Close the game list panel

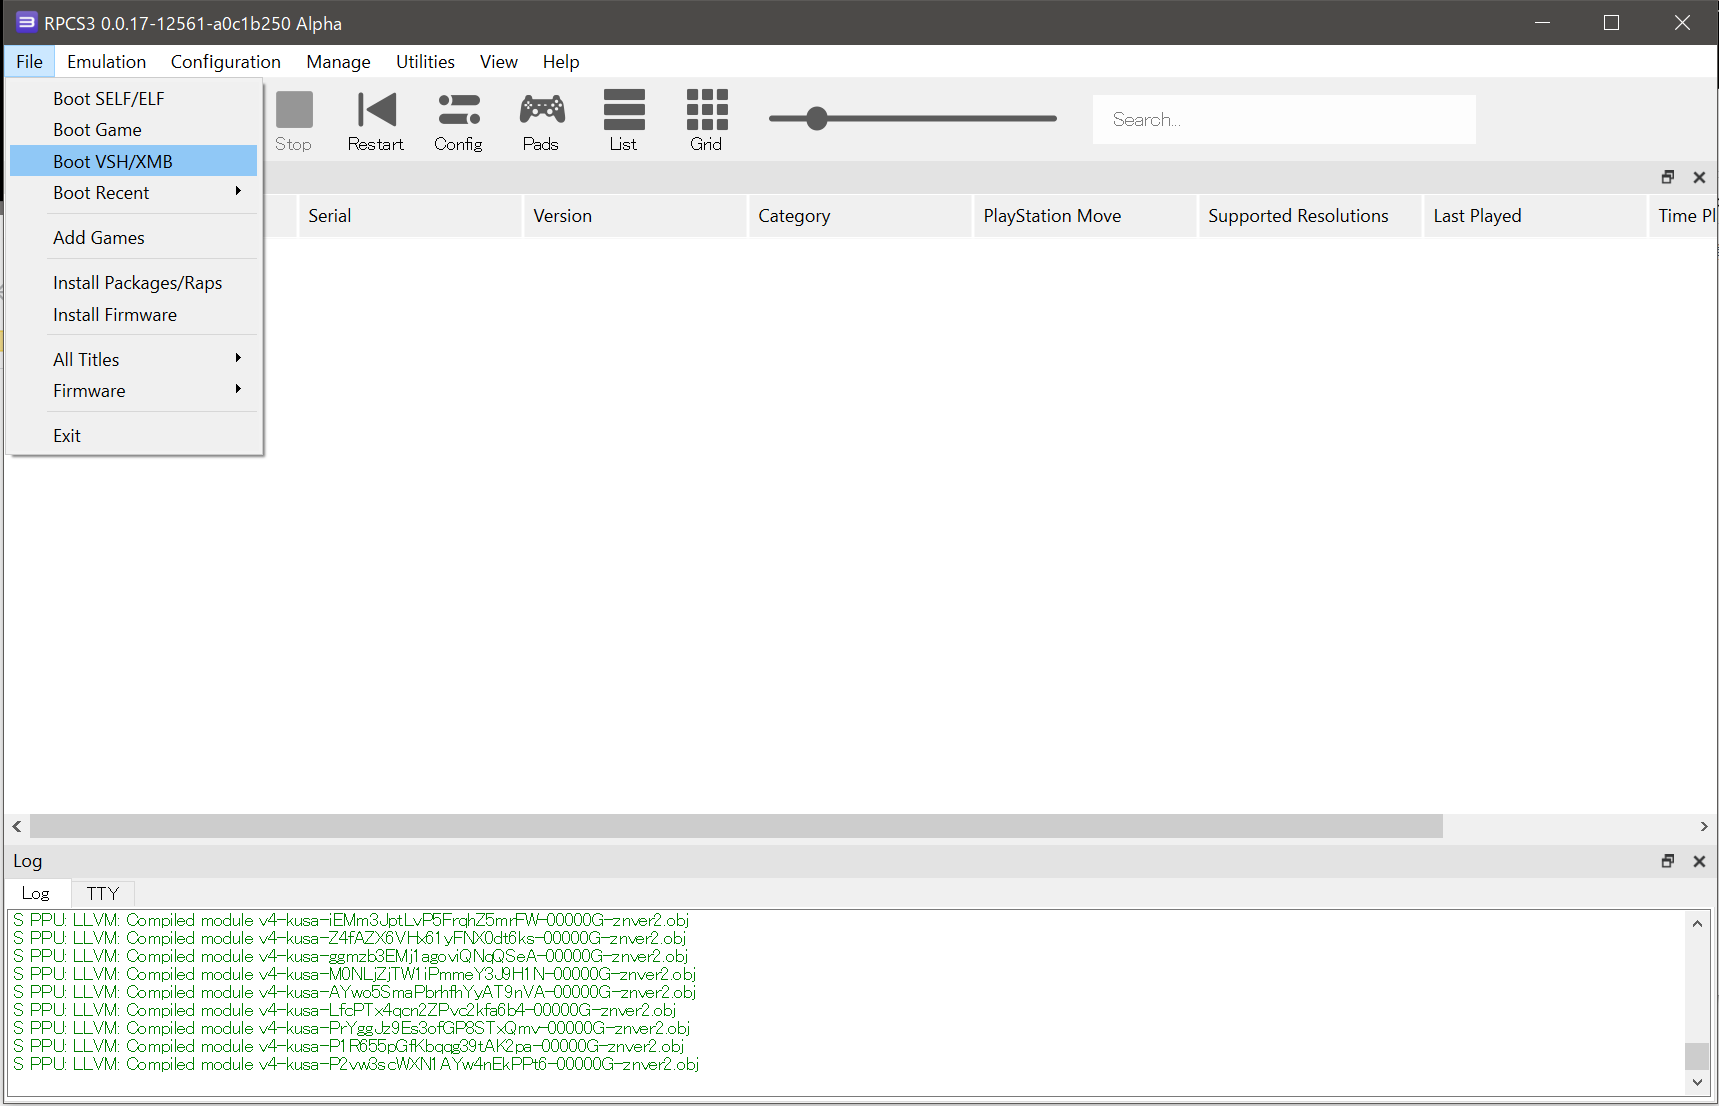[x=1699, y=177]
